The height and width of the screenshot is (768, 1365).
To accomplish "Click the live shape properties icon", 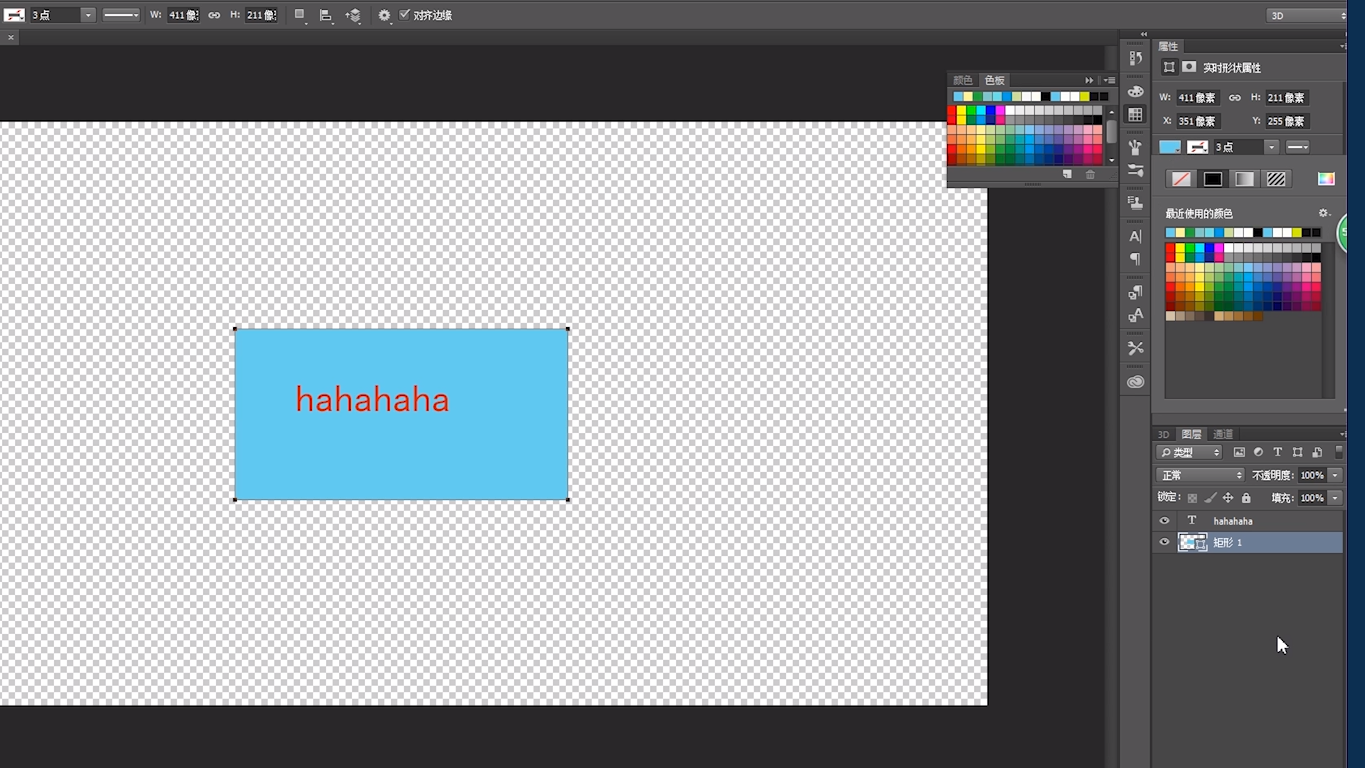I will pyautogui.click(x=1168, y=67).
